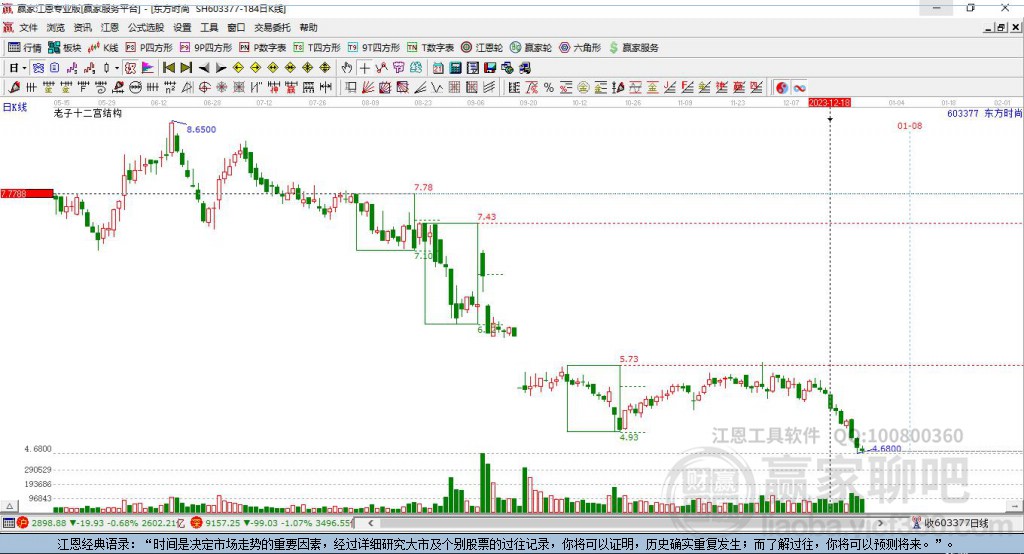
Task: Open the 9P四方形 tool
Action: coord(206,48)
